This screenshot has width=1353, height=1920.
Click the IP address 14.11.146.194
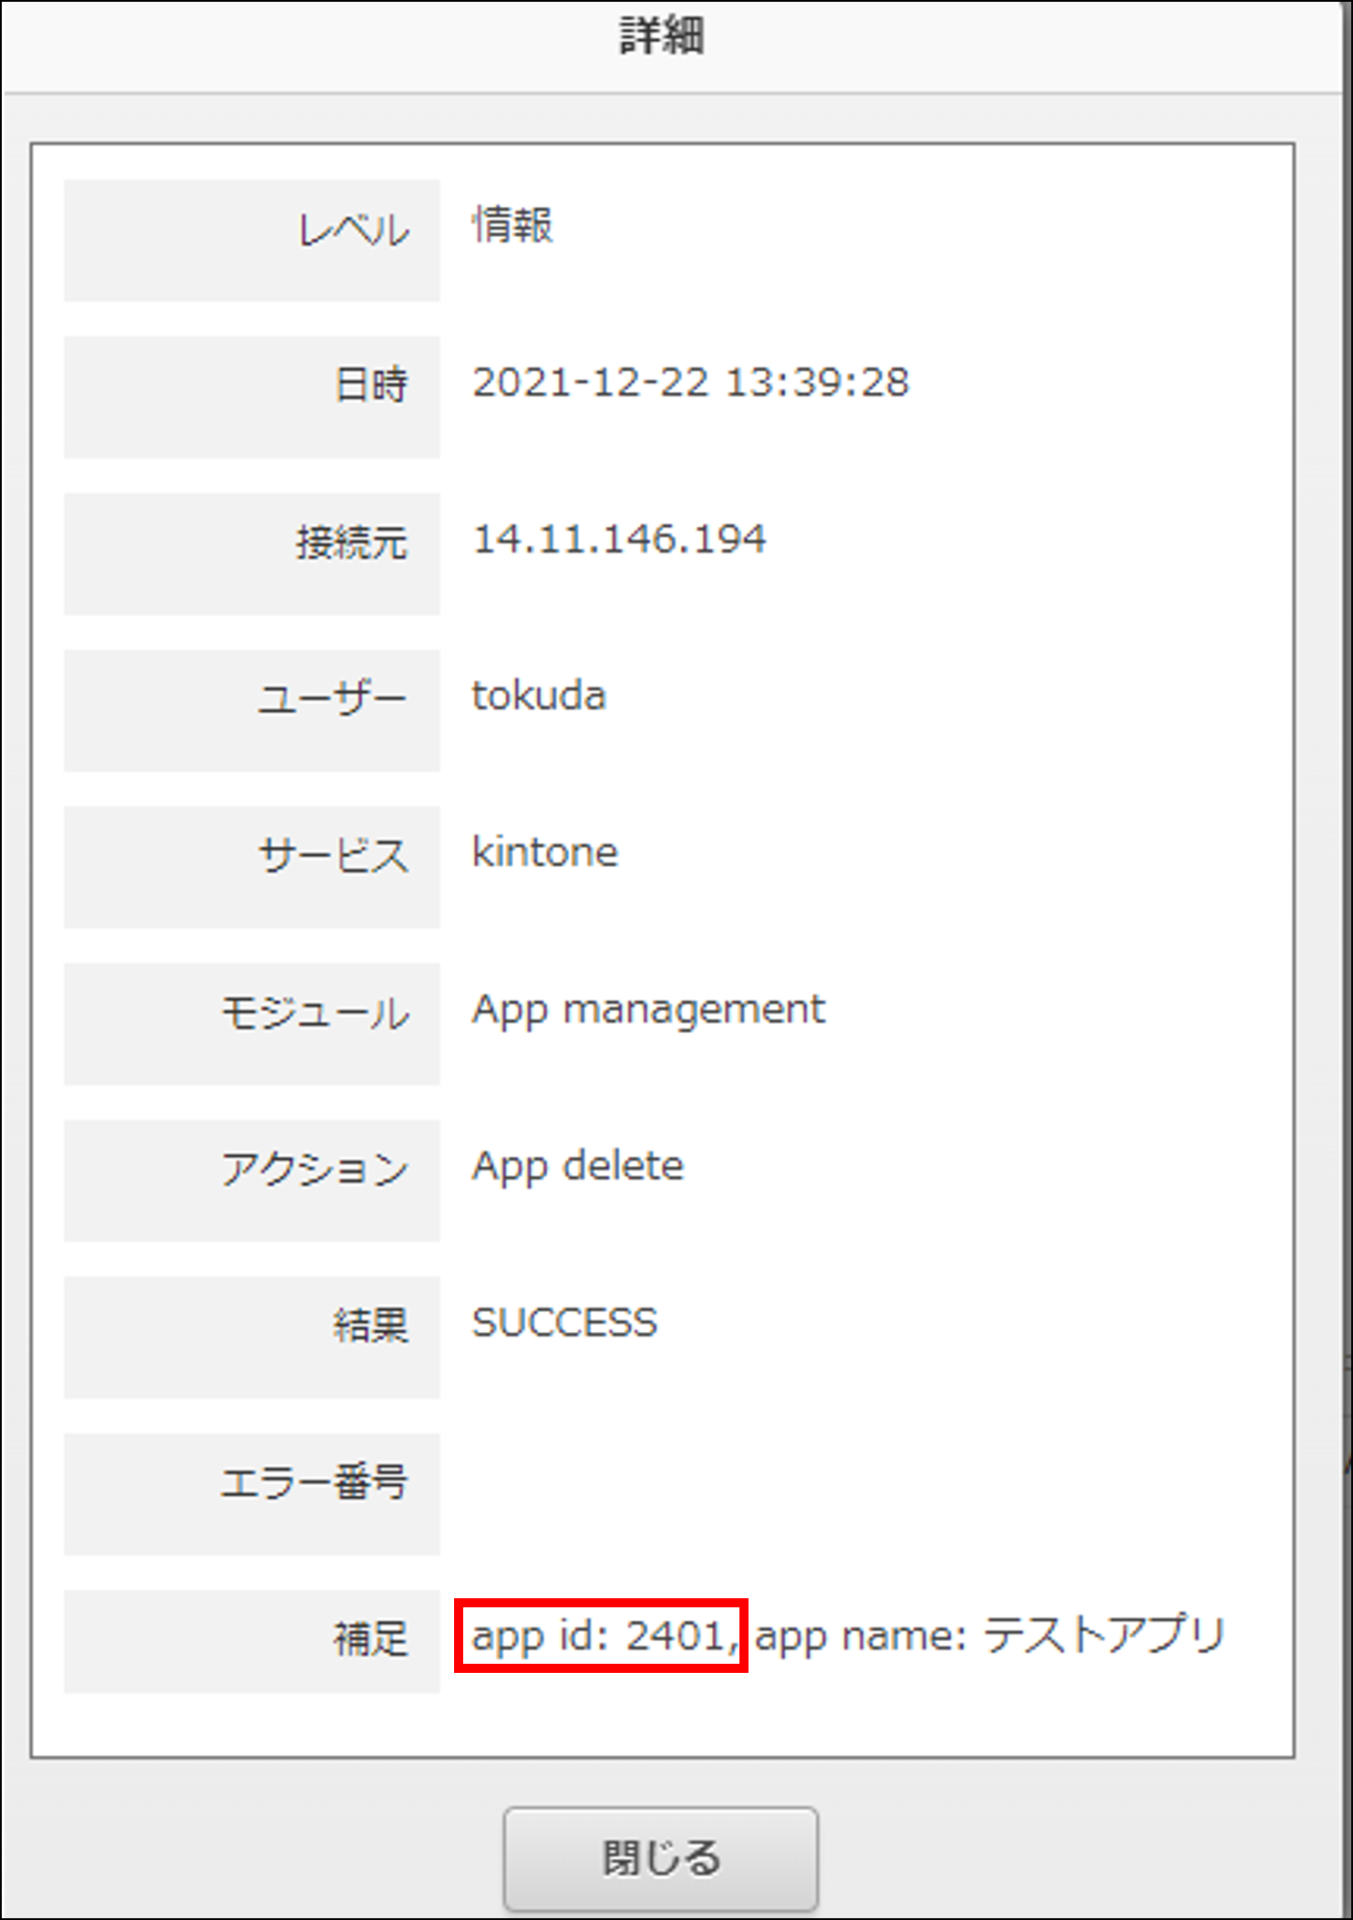click(x=619, y=539)
